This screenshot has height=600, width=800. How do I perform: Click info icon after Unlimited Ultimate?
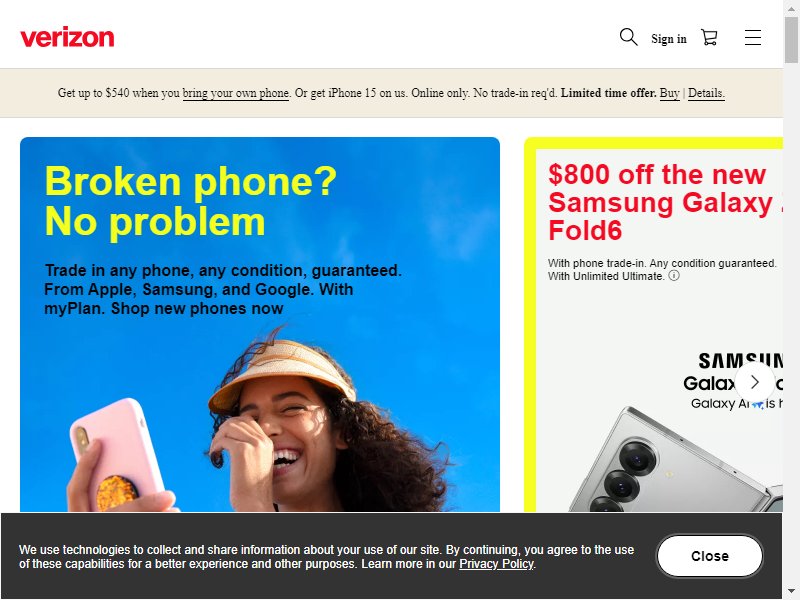pos(674,276)
